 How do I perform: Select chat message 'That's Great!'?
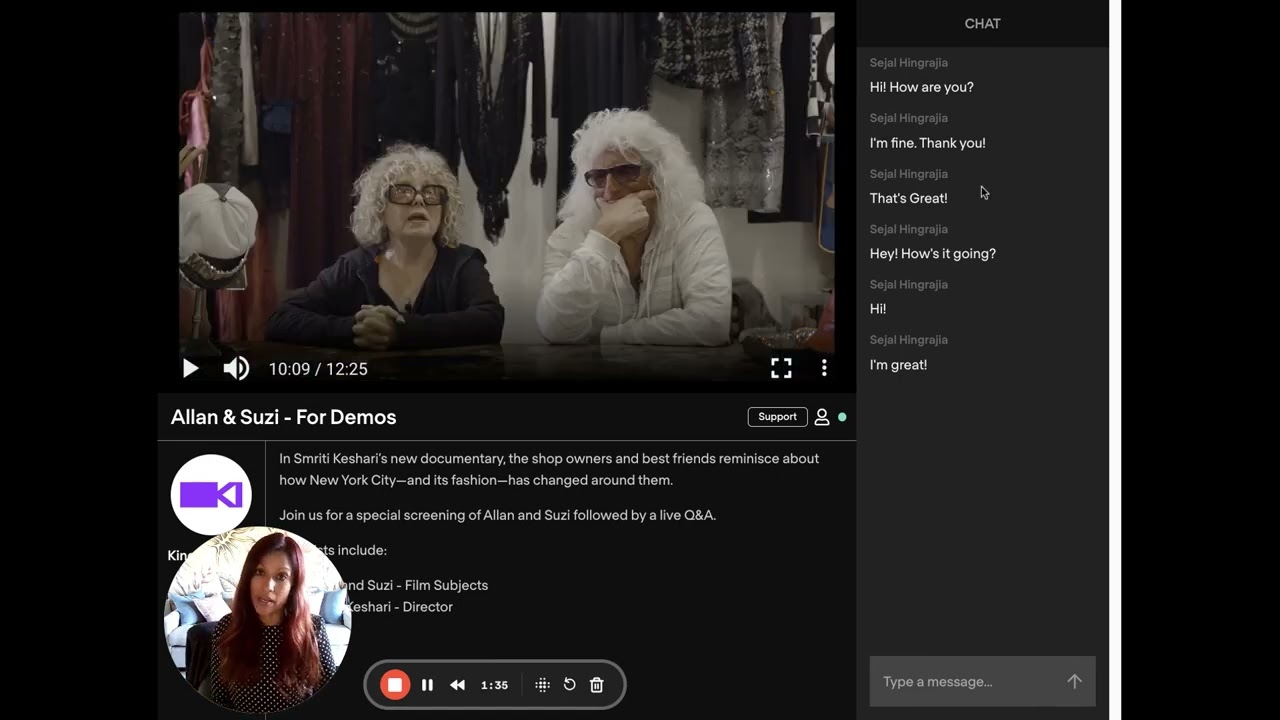[x=909, y=198]
